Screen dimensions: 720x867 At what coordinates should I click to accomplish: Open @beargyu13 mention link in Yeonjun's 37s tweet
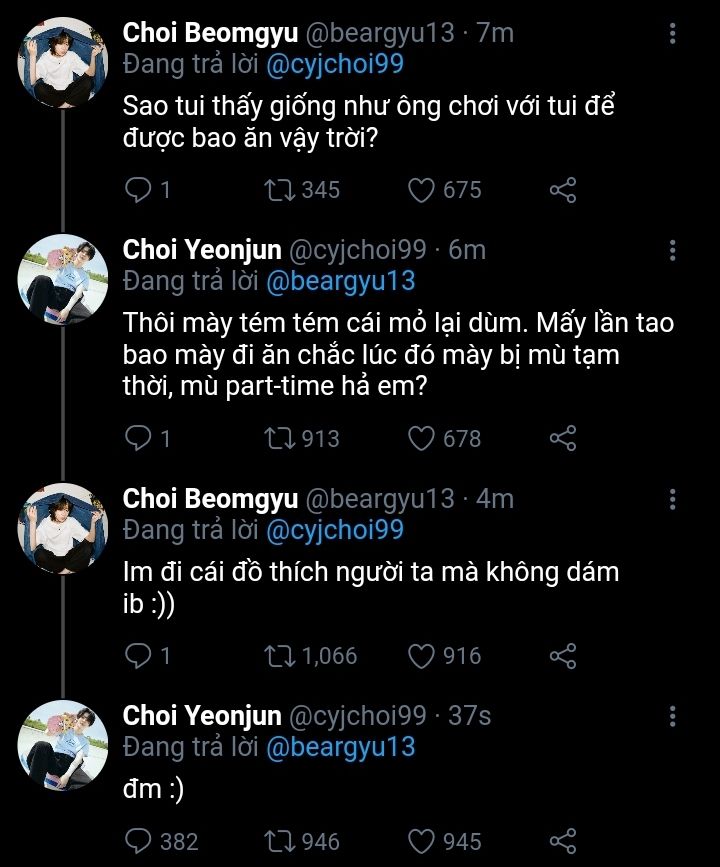(x=340, y=747)
